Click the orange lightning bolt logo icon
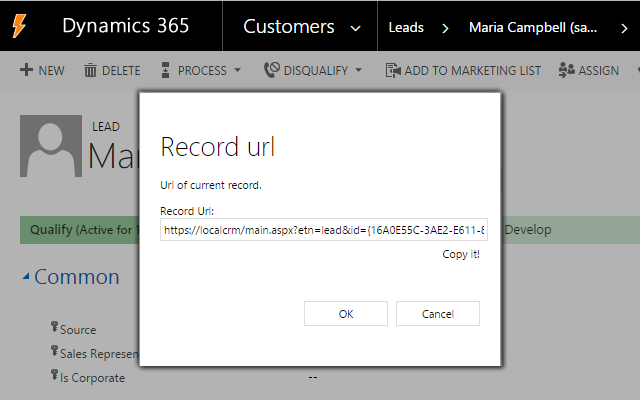Viewport: 640px width, 400px height. coord(19,25)
